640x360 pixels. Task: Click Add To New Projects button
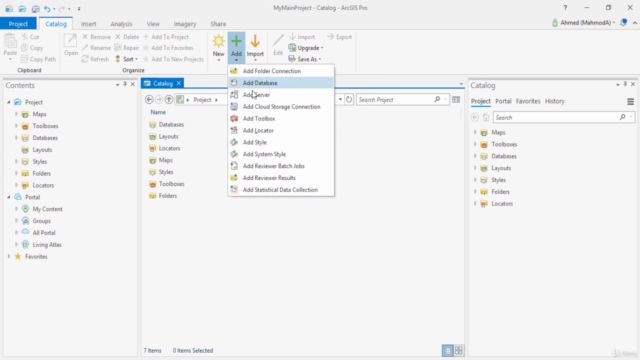click(x=173, y=59)
